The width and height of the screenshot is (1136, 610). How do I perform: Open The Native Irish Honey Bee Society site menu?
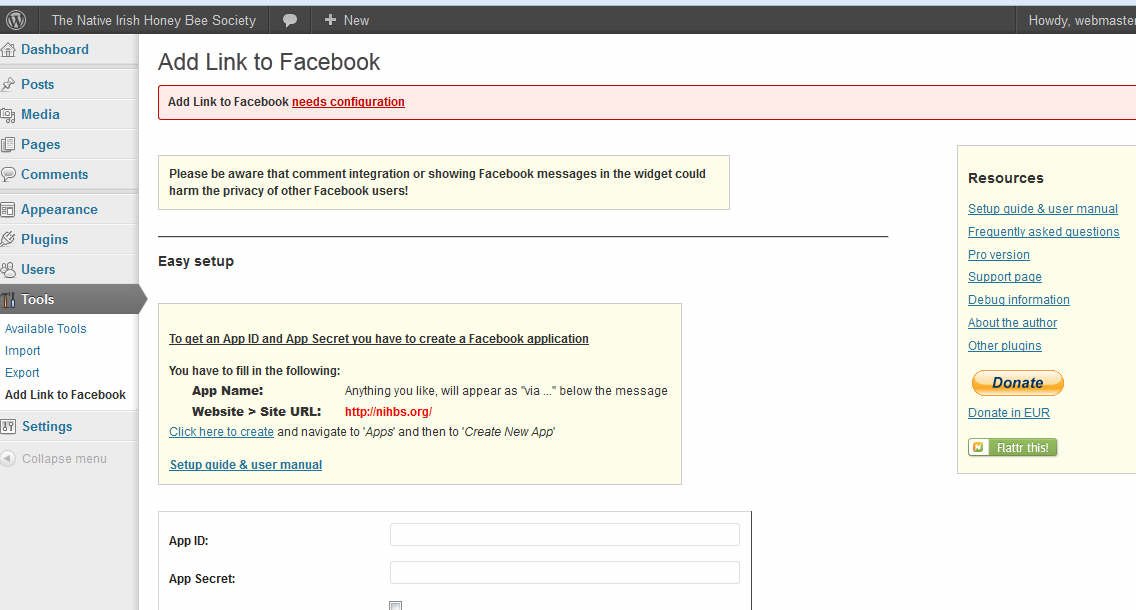tap(154, 20)
